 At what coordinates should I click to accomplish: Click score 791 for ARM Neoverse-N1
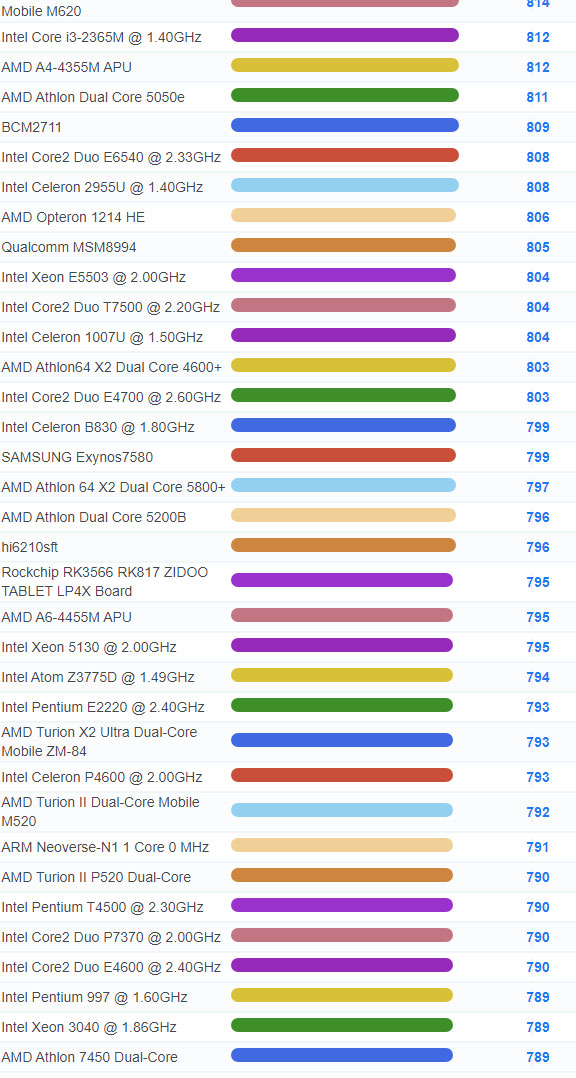pyautogui.click(x=538, y=848)
